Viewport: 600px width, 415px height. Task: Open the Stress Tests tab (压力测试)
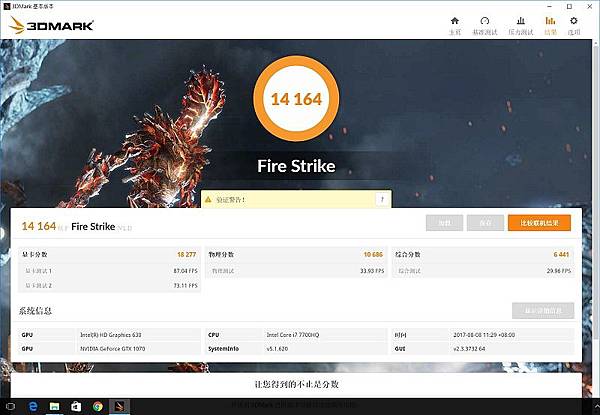[520, 26]
